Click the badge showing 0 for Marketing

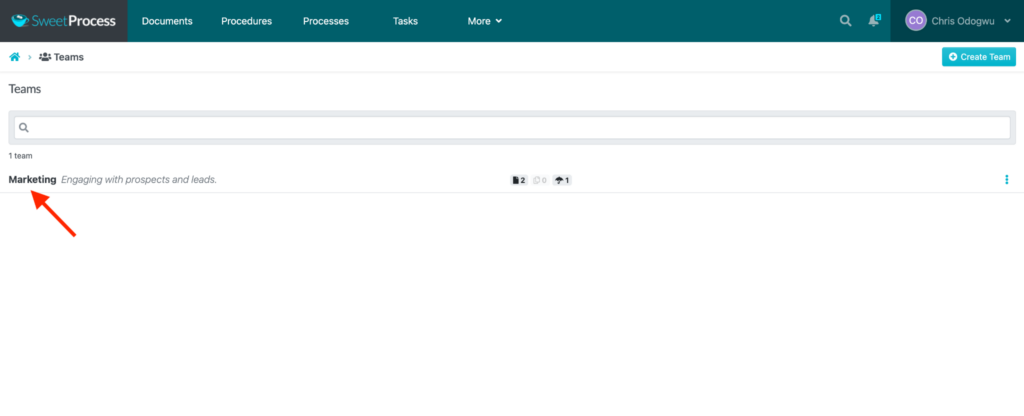click(540, 180)
